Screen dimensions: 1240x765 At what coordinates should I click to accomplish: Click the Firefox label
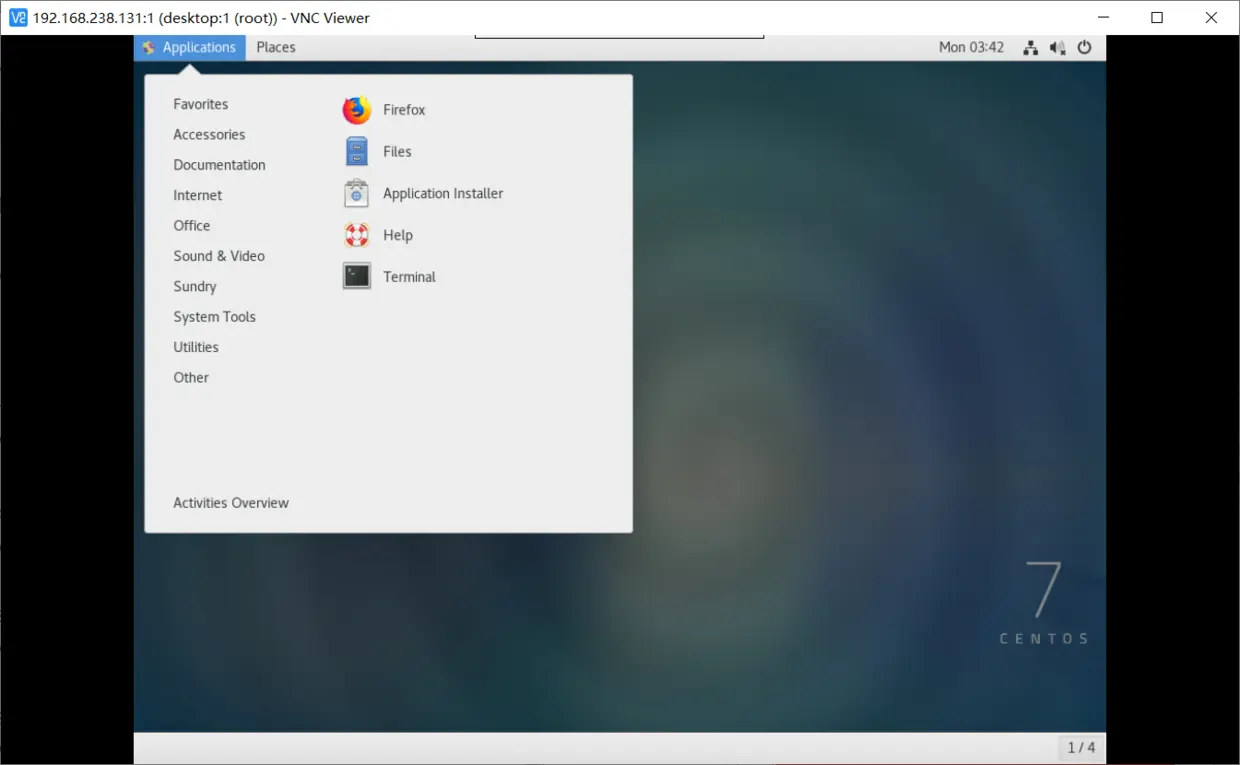[x=404, y=110]
